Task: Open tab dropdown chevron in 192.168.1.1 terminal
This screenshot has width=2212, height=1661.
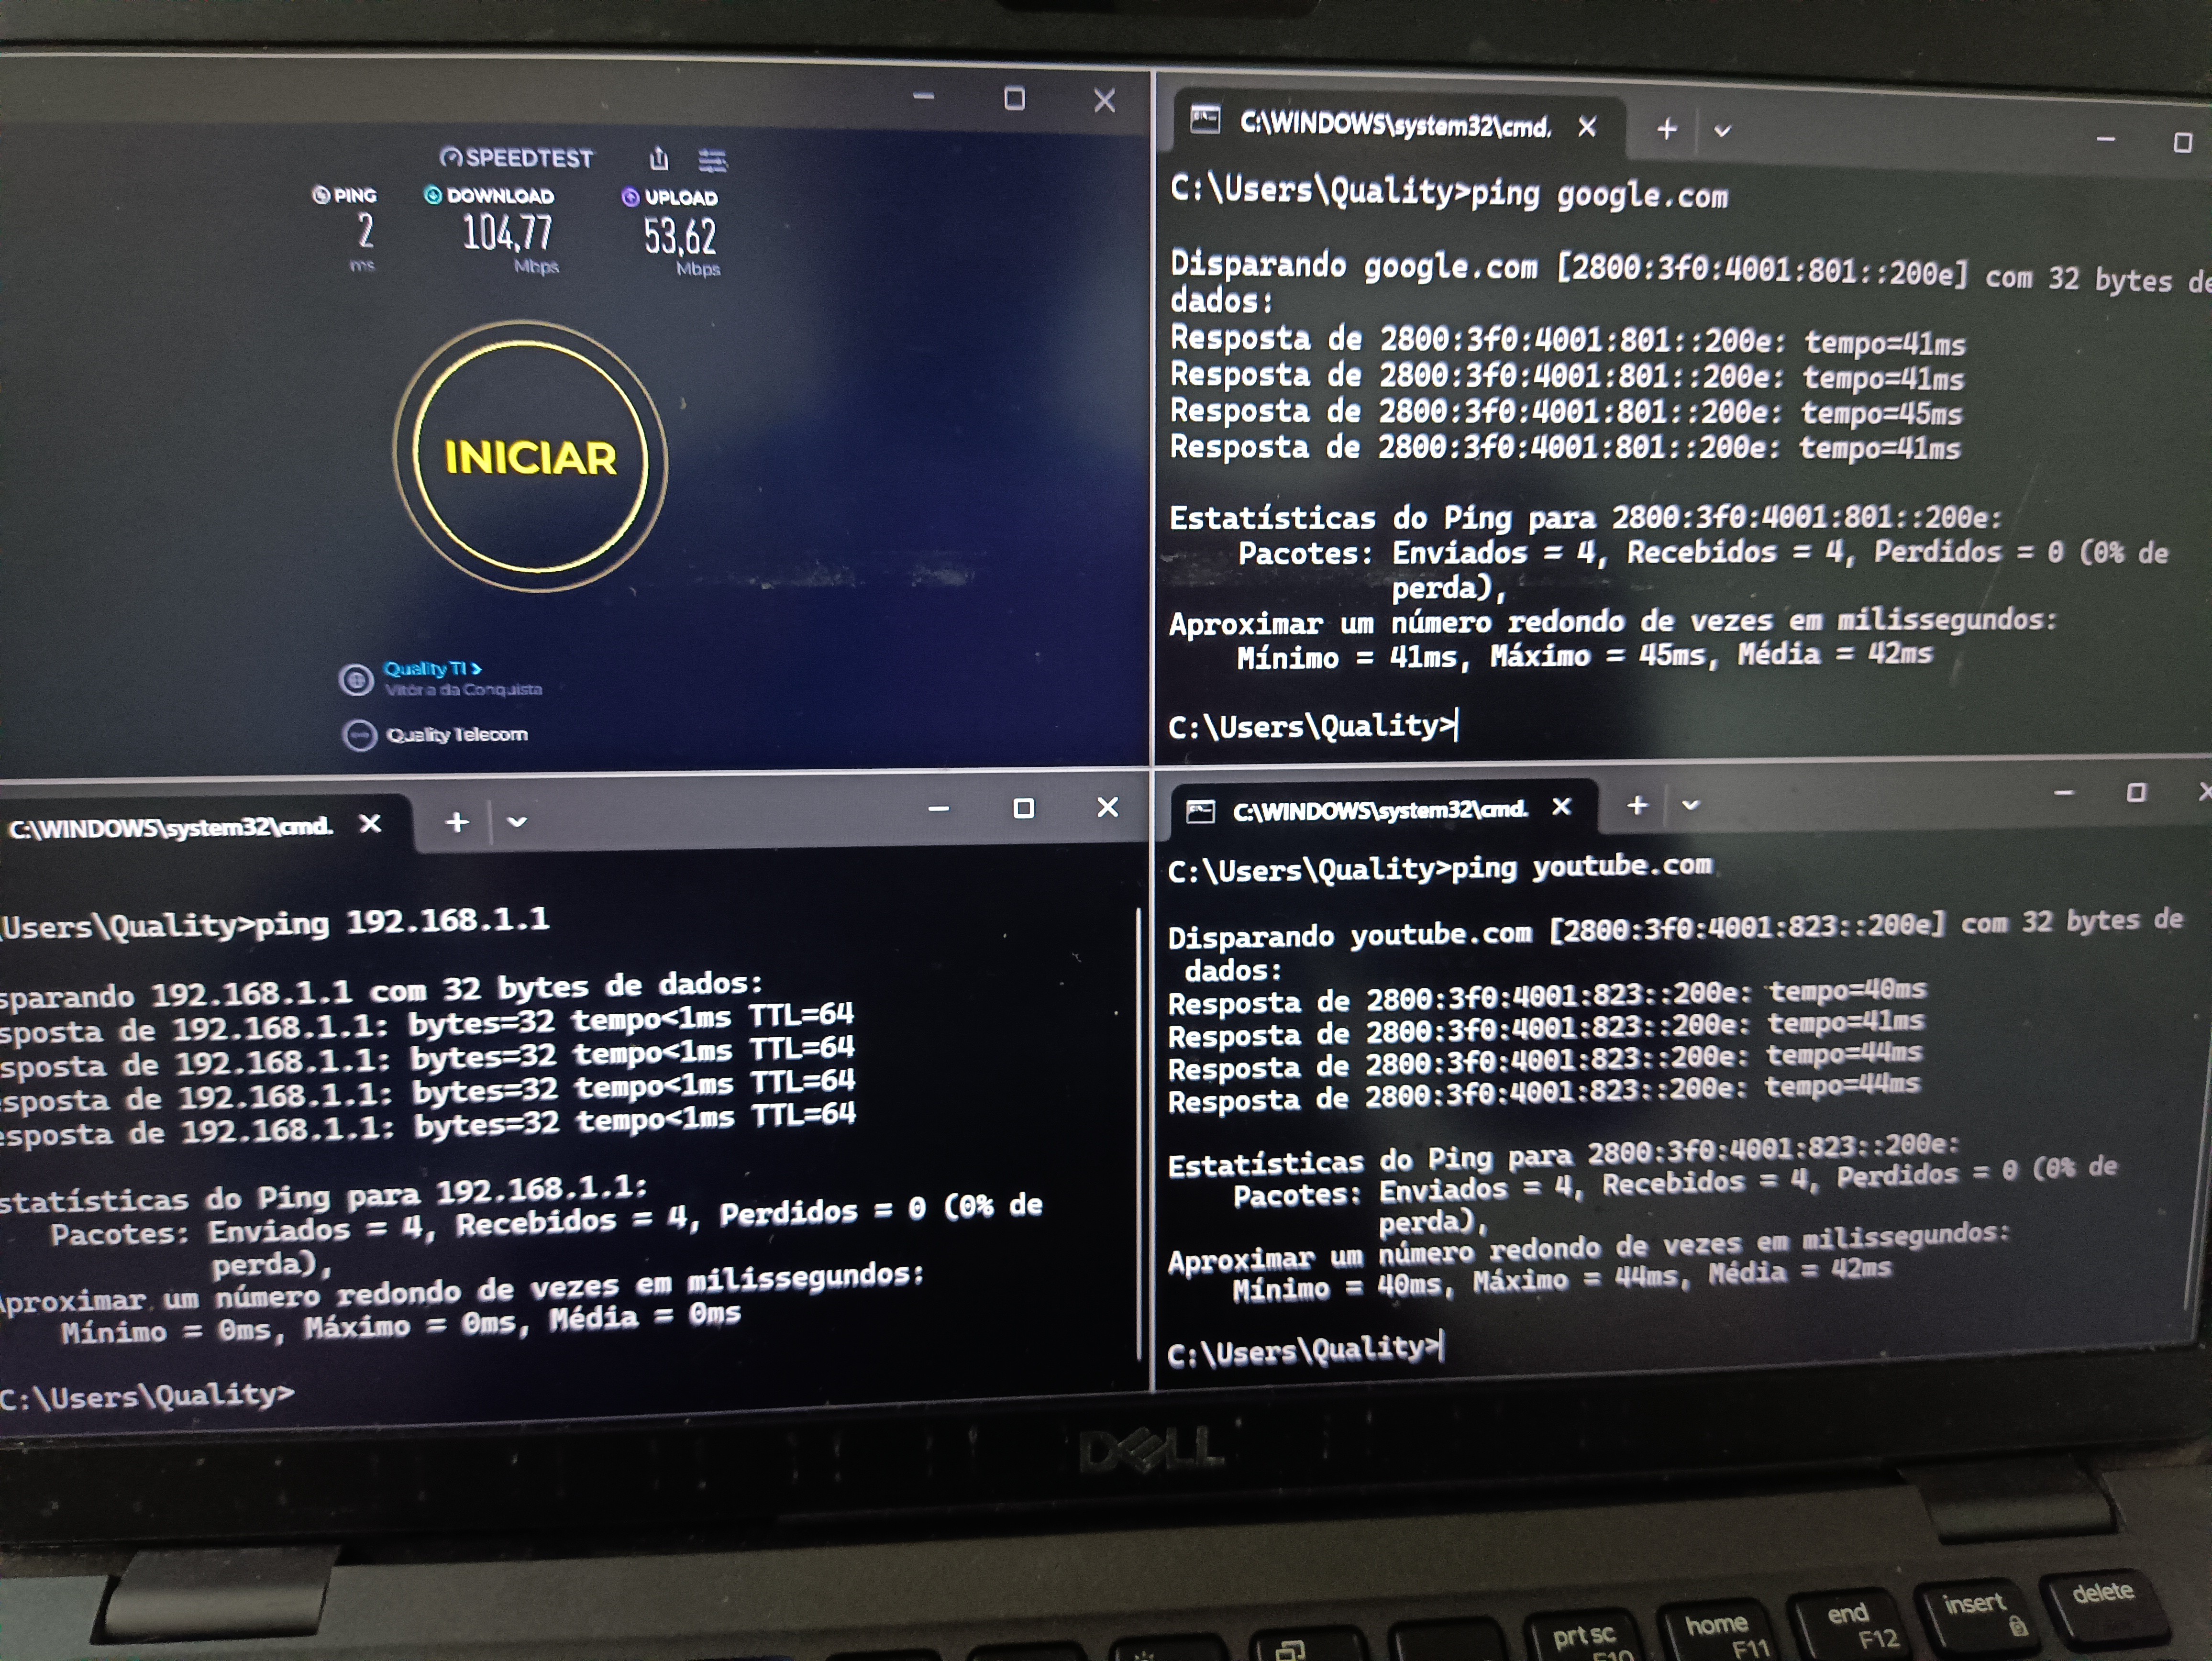Action: (517, 822)
